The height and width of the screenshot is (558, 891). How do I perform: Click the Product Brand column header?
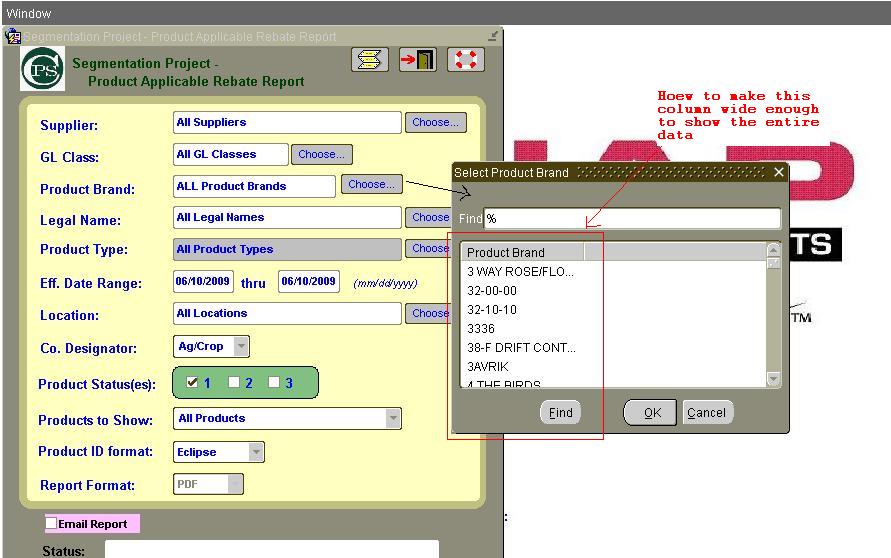[x=522, y=252]
